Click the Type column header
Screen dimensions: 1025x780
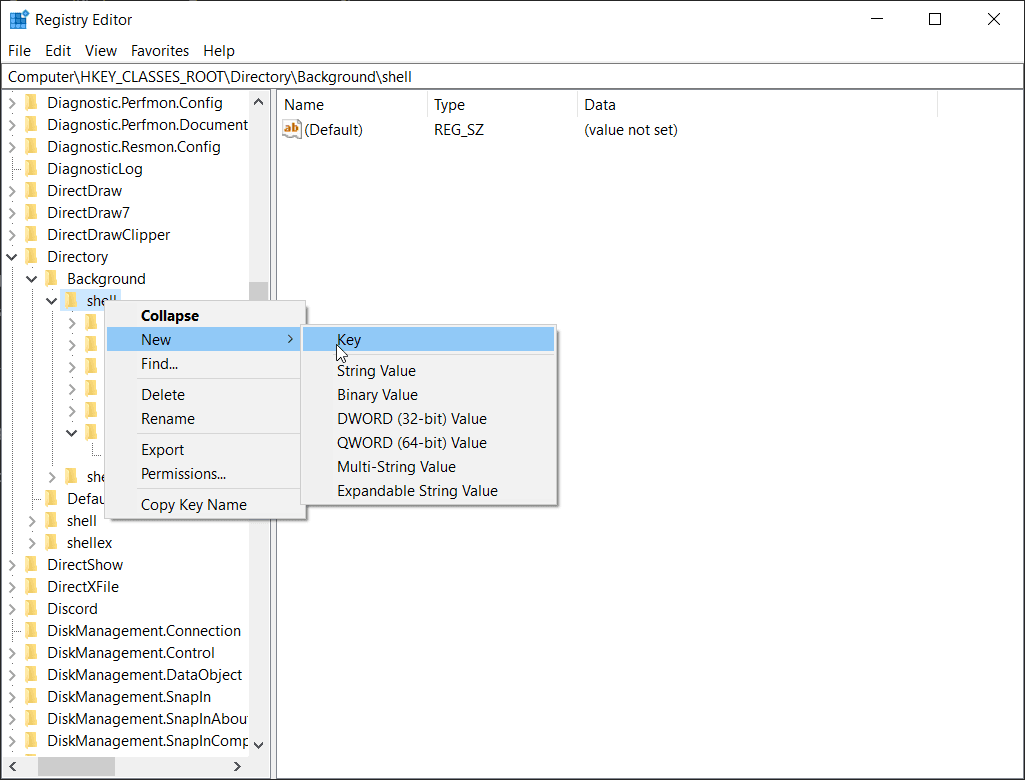tap(449, 105)
